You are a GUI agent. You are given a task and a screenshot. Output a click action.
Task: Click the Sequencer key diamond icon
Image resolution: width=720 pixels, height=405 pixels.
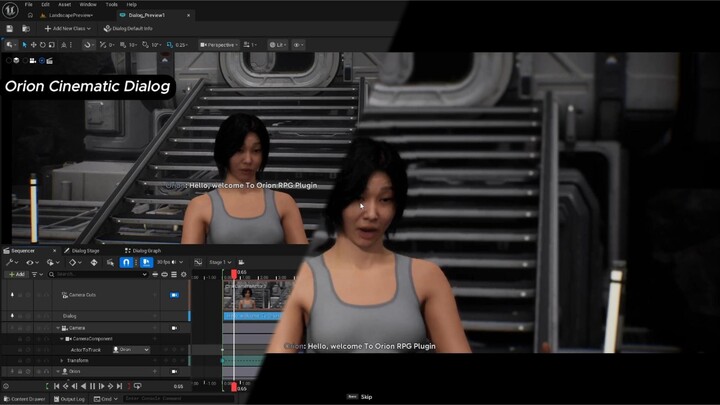pos(74,262)
